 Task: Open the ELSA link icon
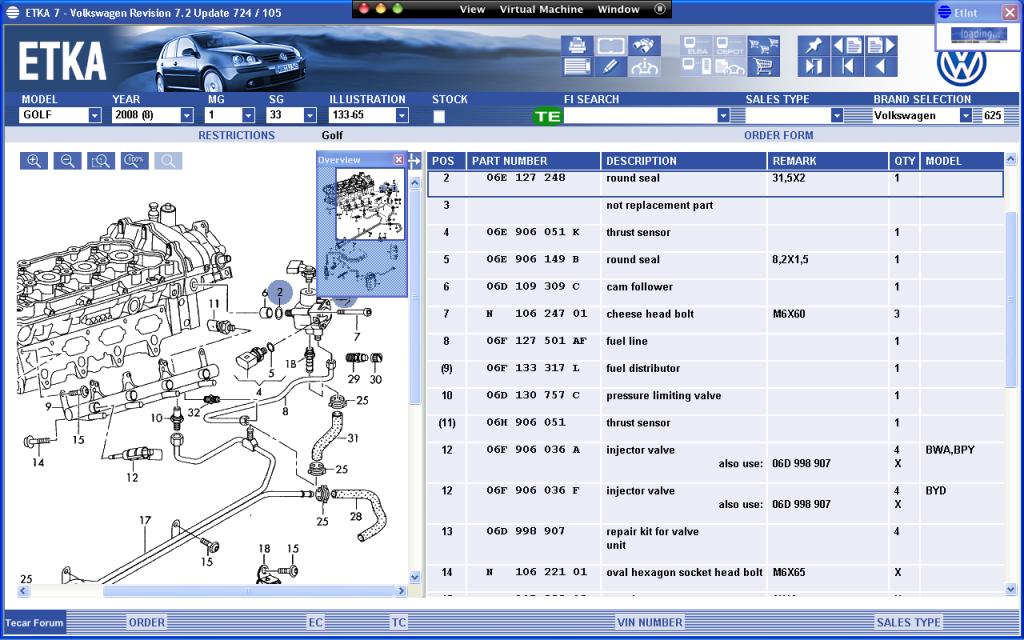coord(696,46)
